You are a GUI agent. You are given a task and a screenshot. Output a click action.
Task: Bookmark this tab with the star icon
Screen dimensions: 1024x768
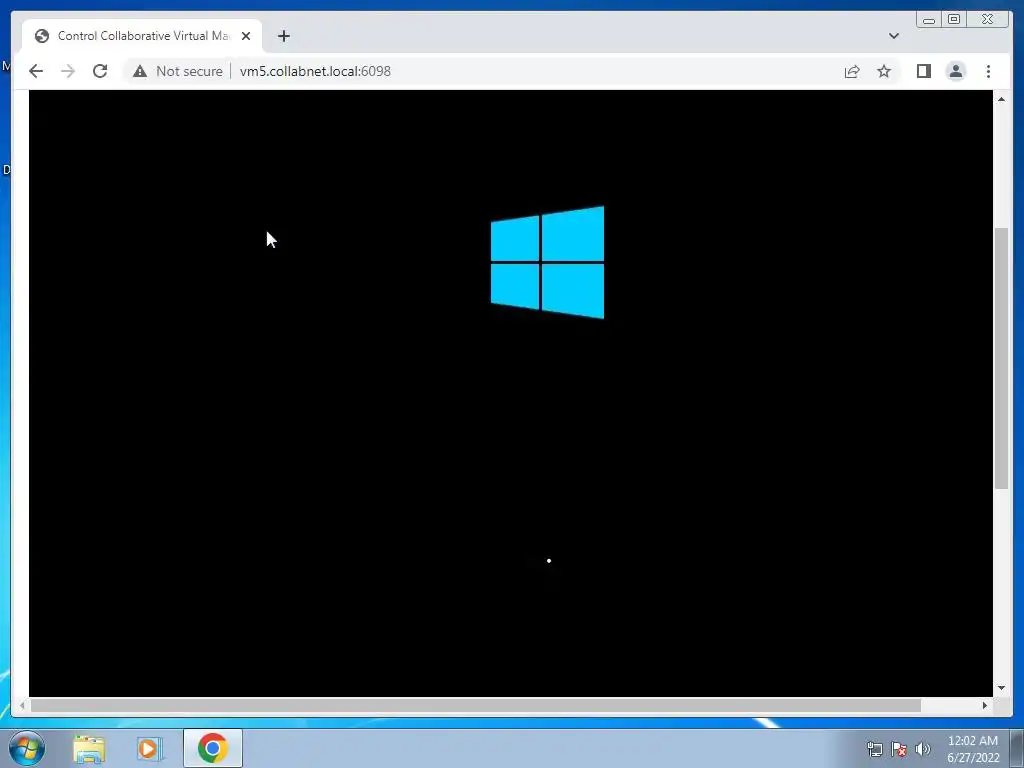pyautogui.click(x=884, y=71)
